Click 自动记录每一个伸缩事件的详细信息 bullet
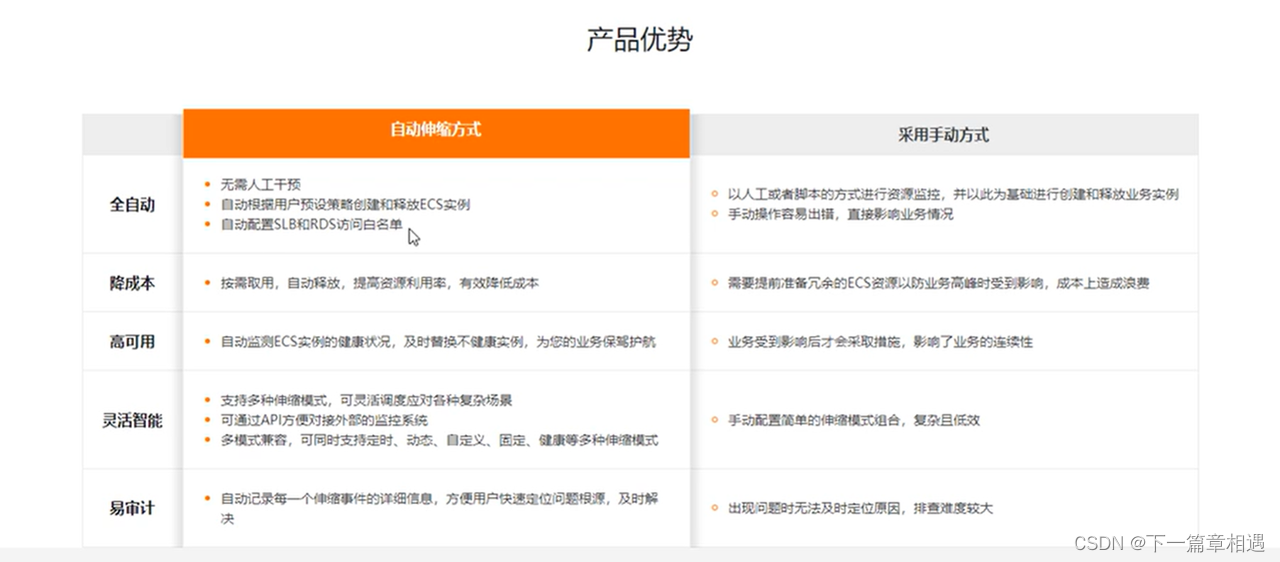 [x=440, y=508]
